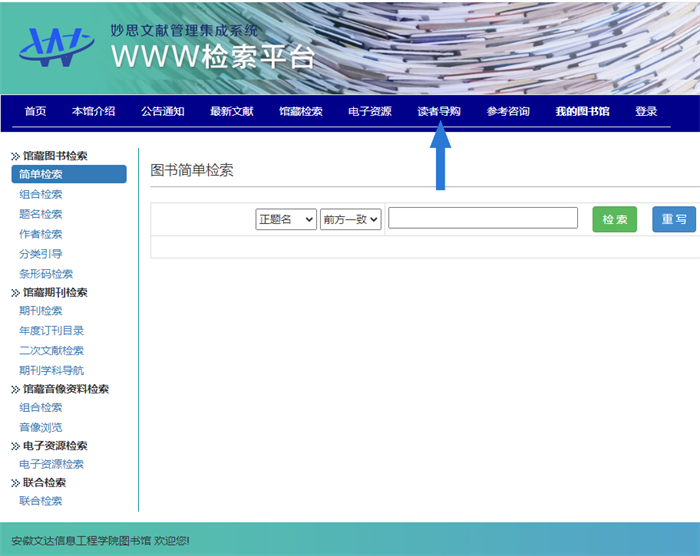Open 电子资源 navigation menu item
Viewport: 700px width, 556px height.
coord(370,111)
